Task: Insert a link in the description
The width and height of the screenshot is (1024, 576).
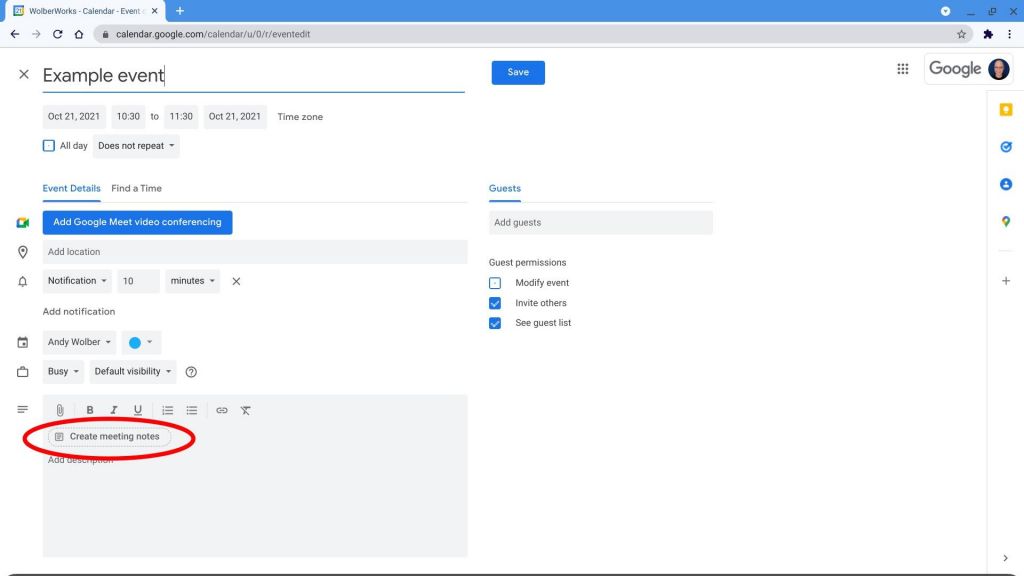Action: pos(221,410)
